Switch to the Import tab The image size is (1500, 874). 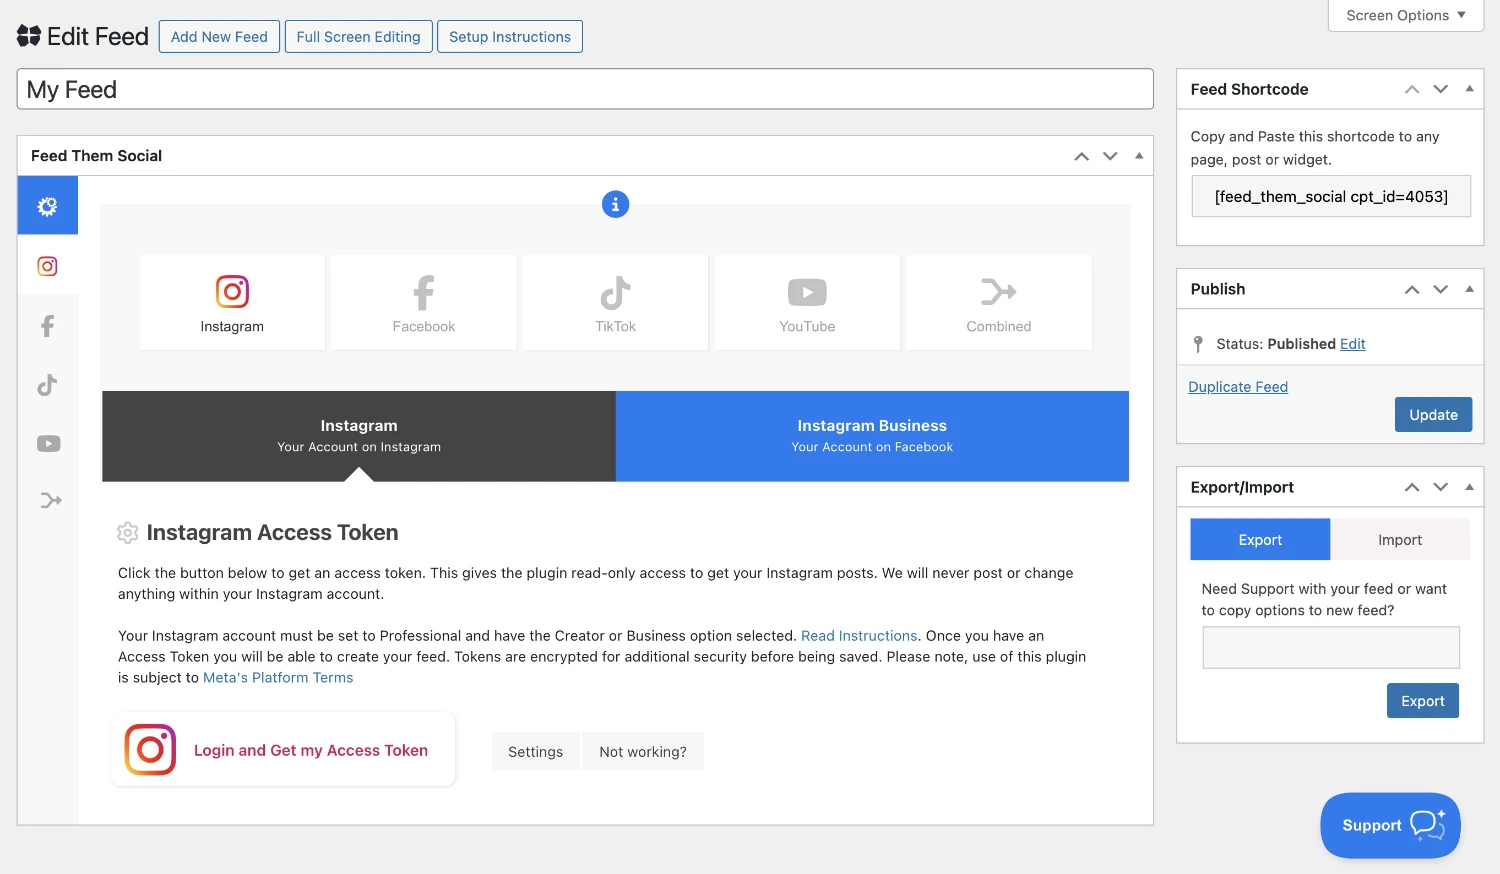(1399, 540)
